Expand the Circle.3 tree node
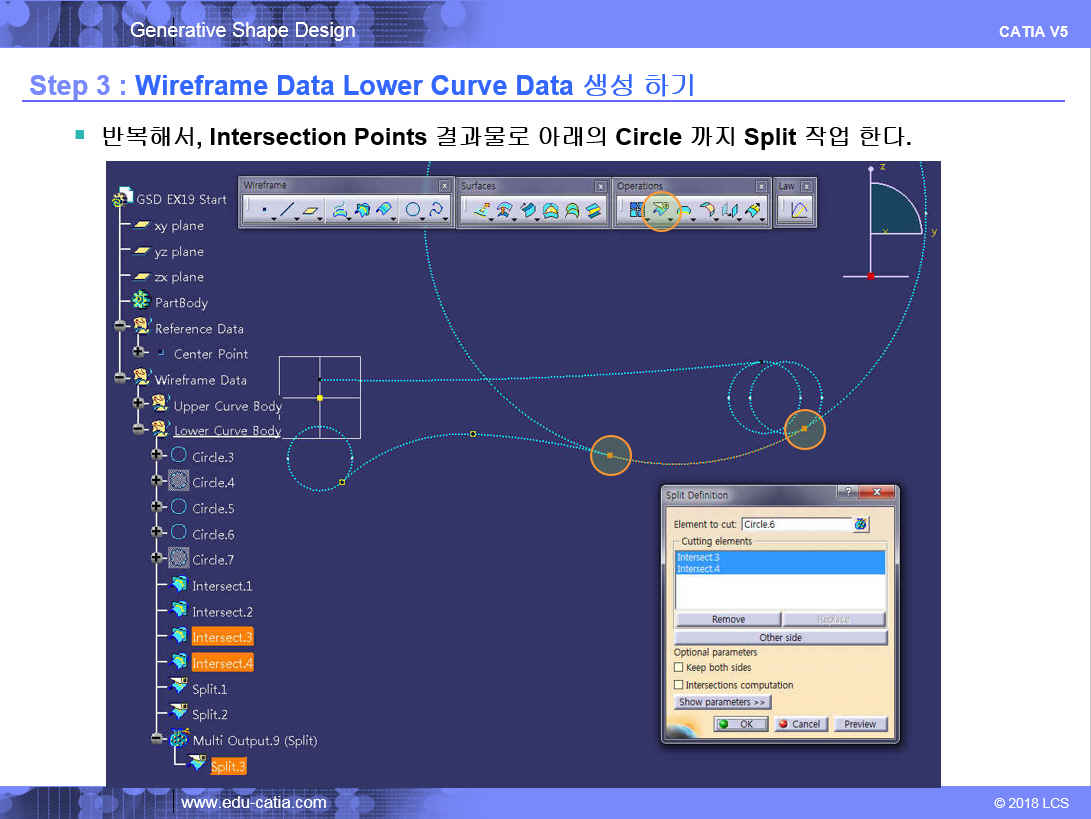The image size is (1091, 819). coord(157,456)
